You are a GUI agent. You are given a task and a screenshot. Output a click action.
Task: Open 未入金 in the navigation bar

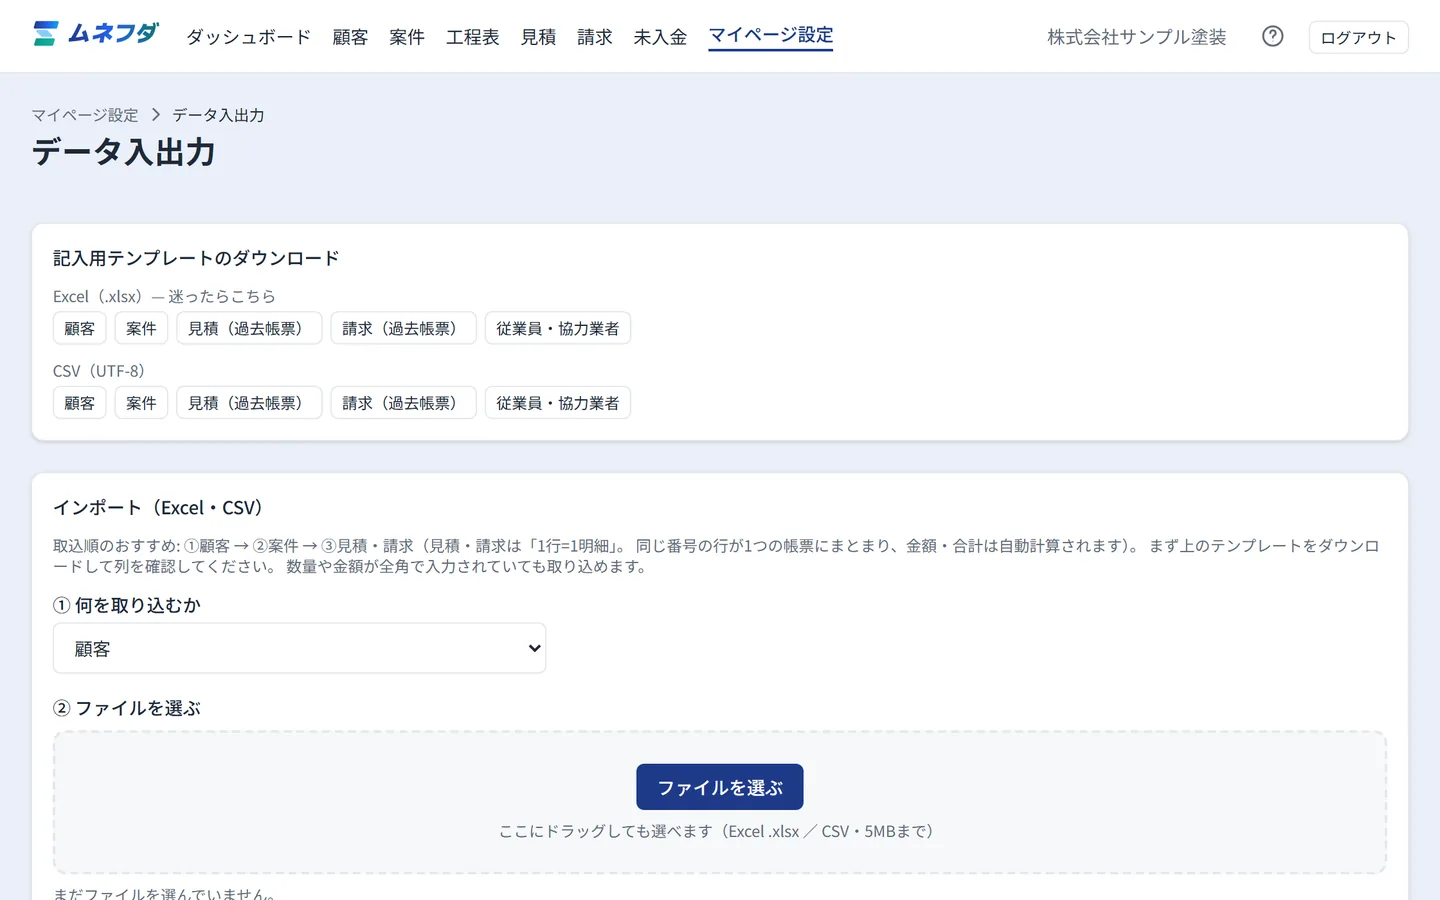660,37
